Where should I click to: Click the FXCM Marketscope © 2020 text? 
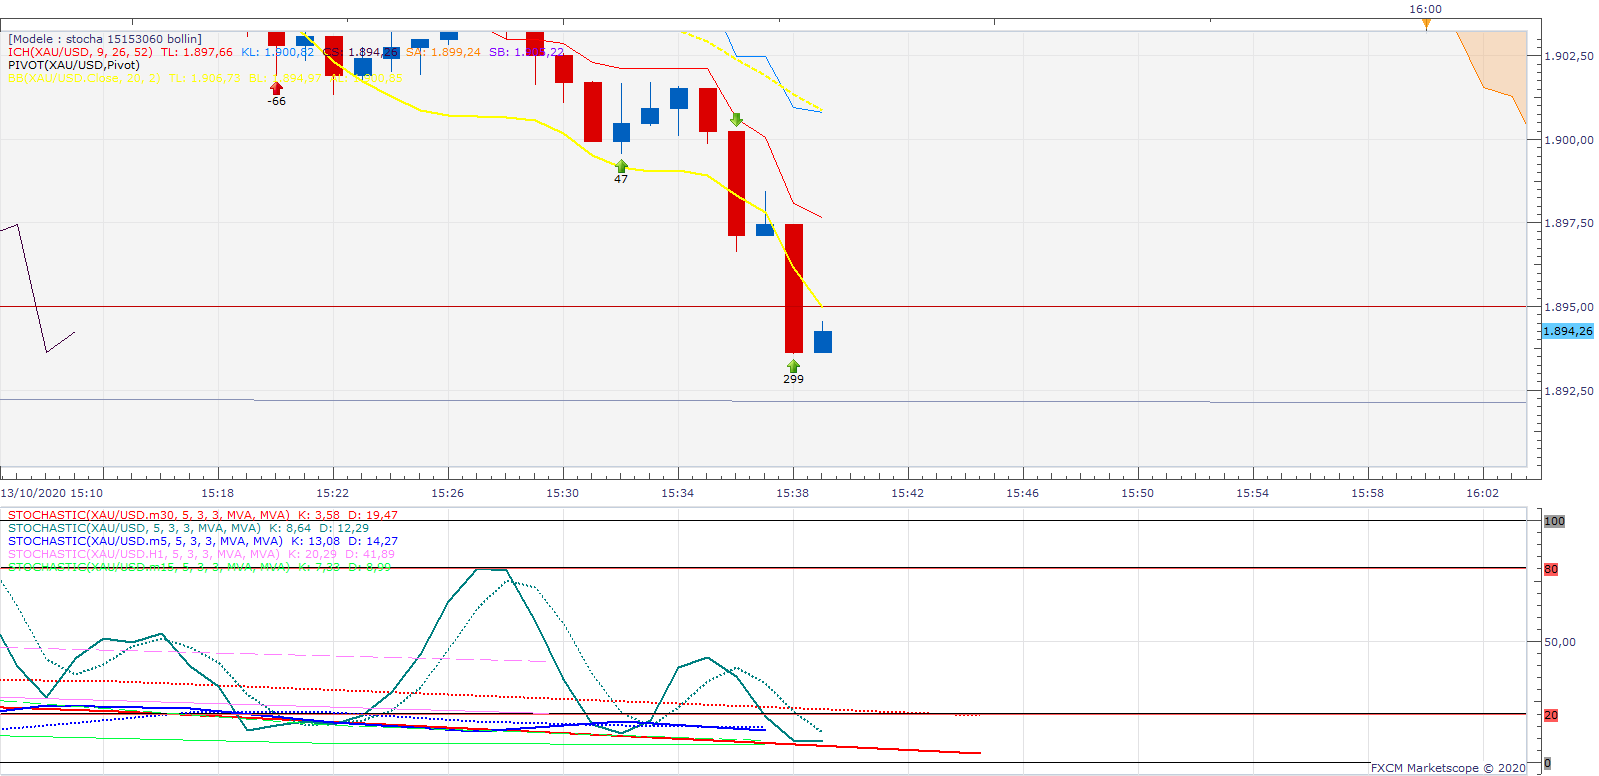[x=1449, y=768]
